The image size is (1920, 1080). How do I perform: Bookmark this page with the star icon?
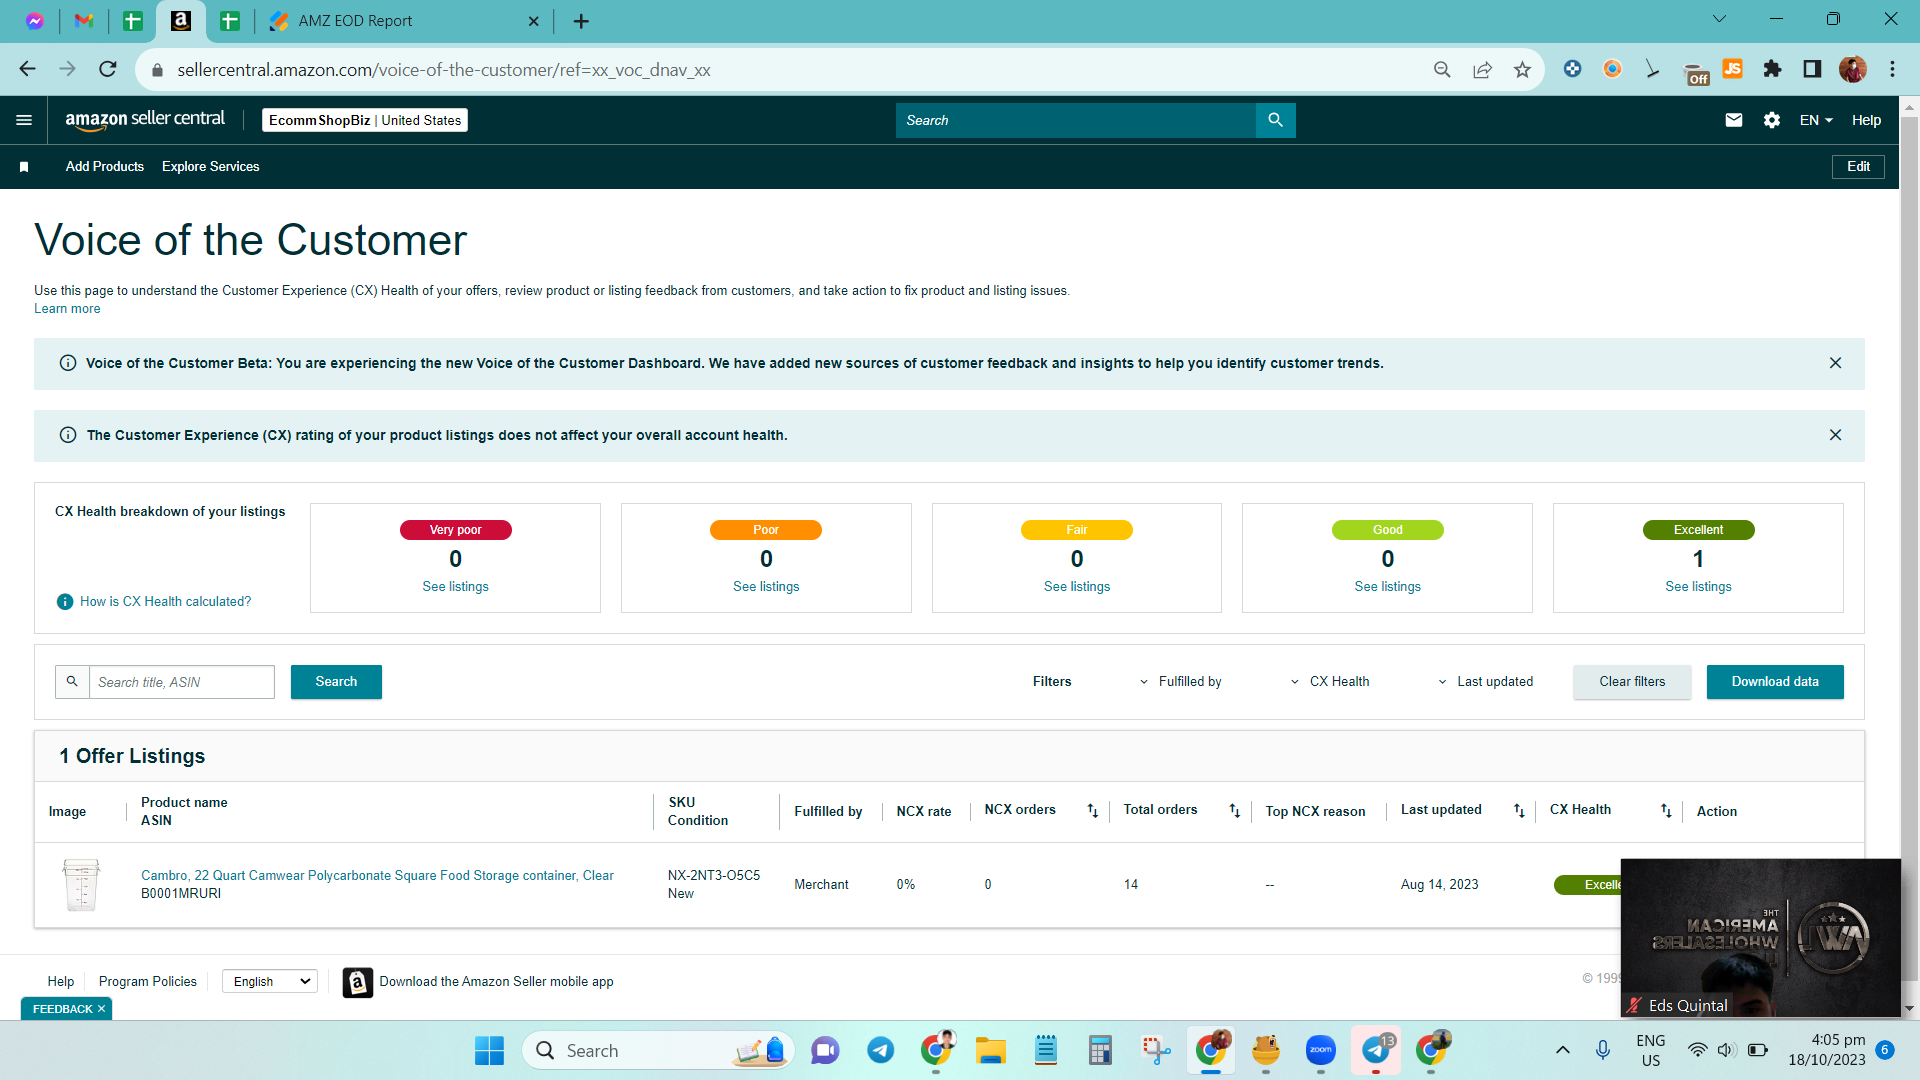click(1522, 69)
